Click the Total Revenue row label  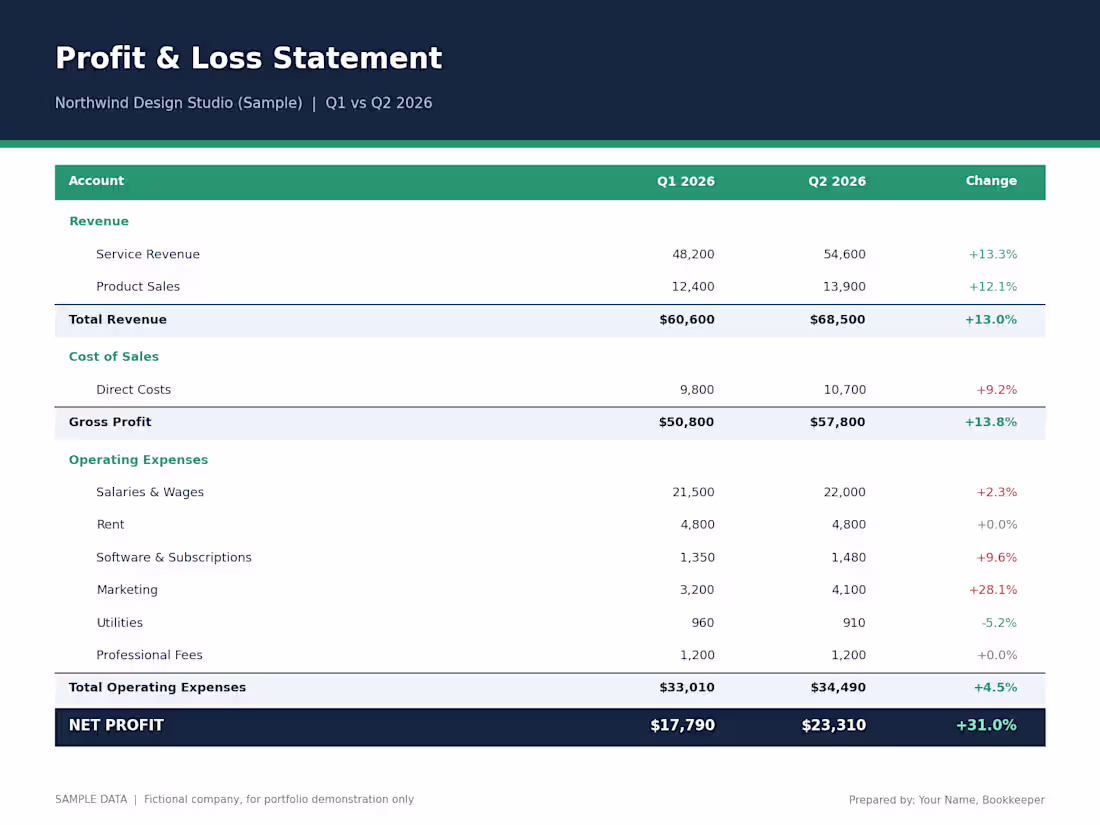[x=118, y=319]
